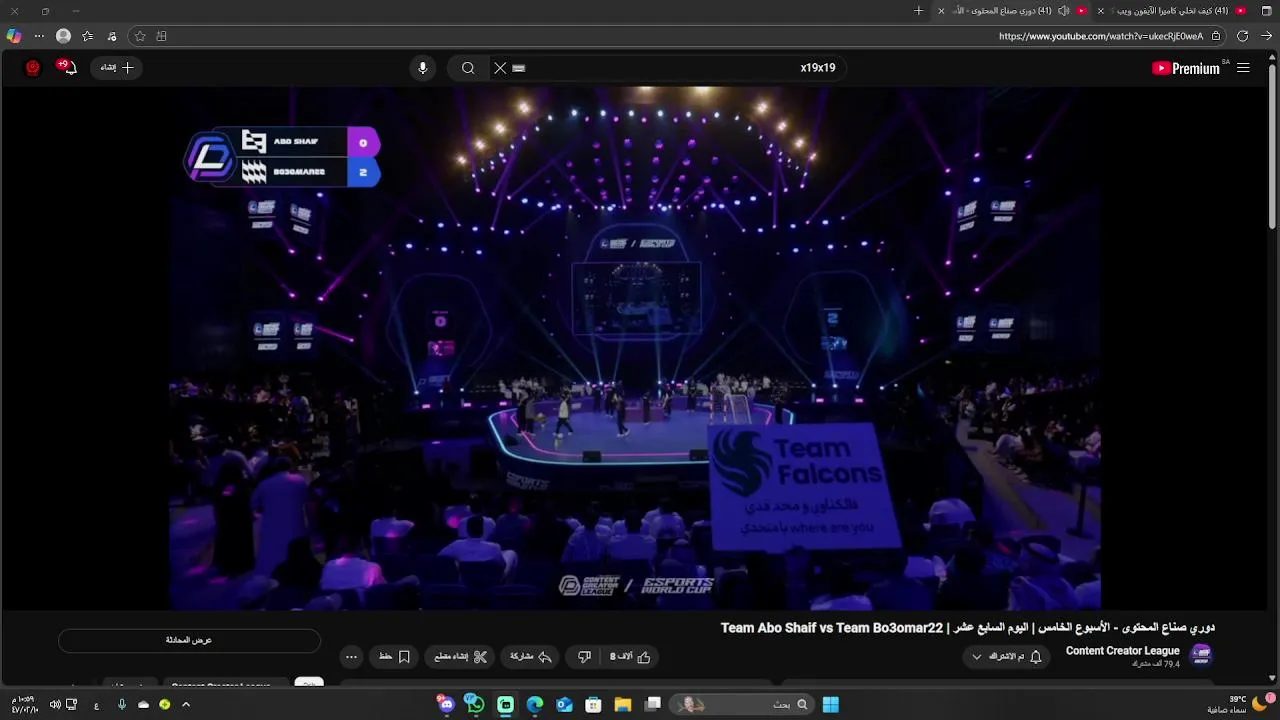Close the active Content Creator League tab
1280x720 pixels.
[x=941, y=11]
